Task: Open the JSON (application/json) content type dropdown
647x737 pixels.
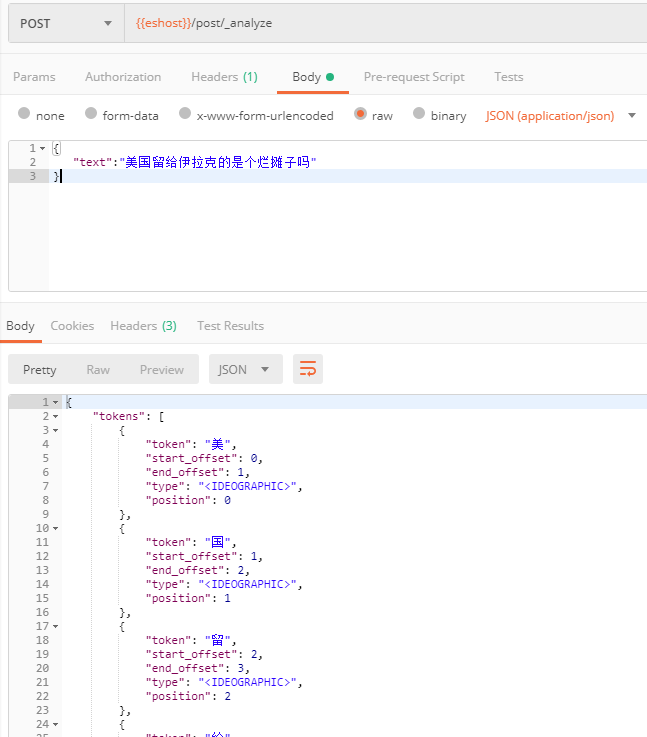Action: point(561,116)
